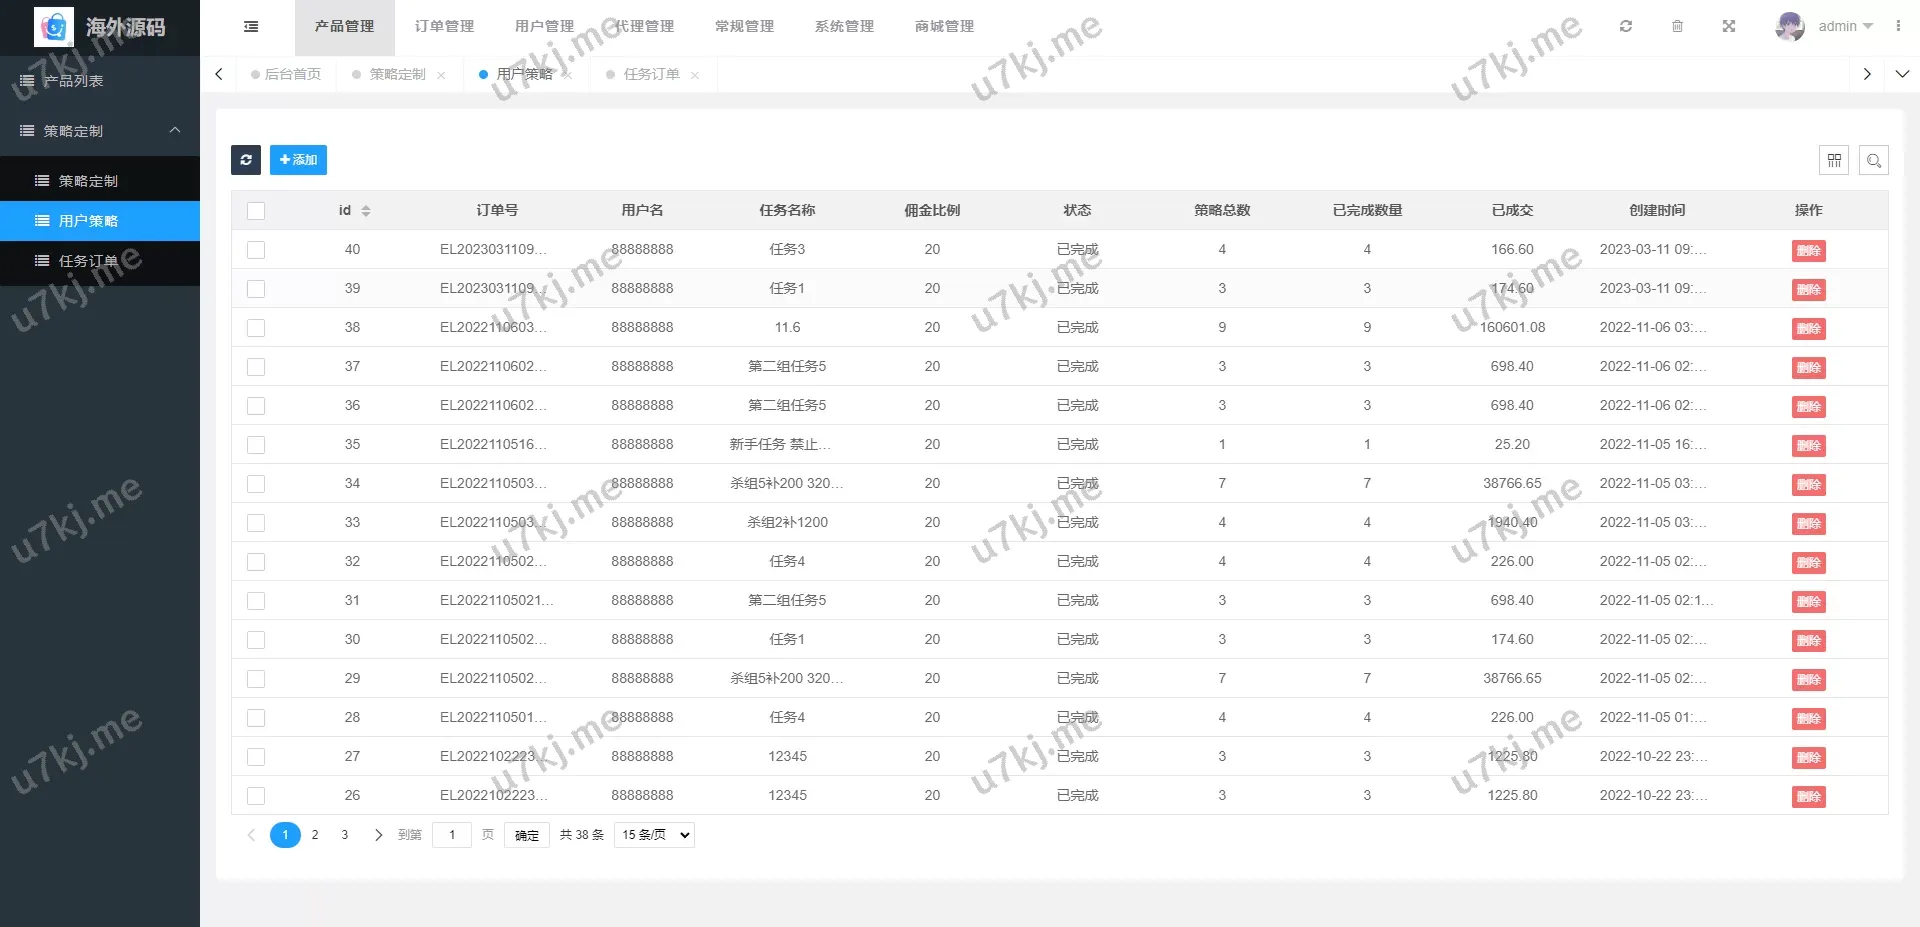Image resolution: width=1920 pixels, height=927 pixels.
Task: Collapse the sidebar using the hamburger icon
Action: tap(251, 27)
